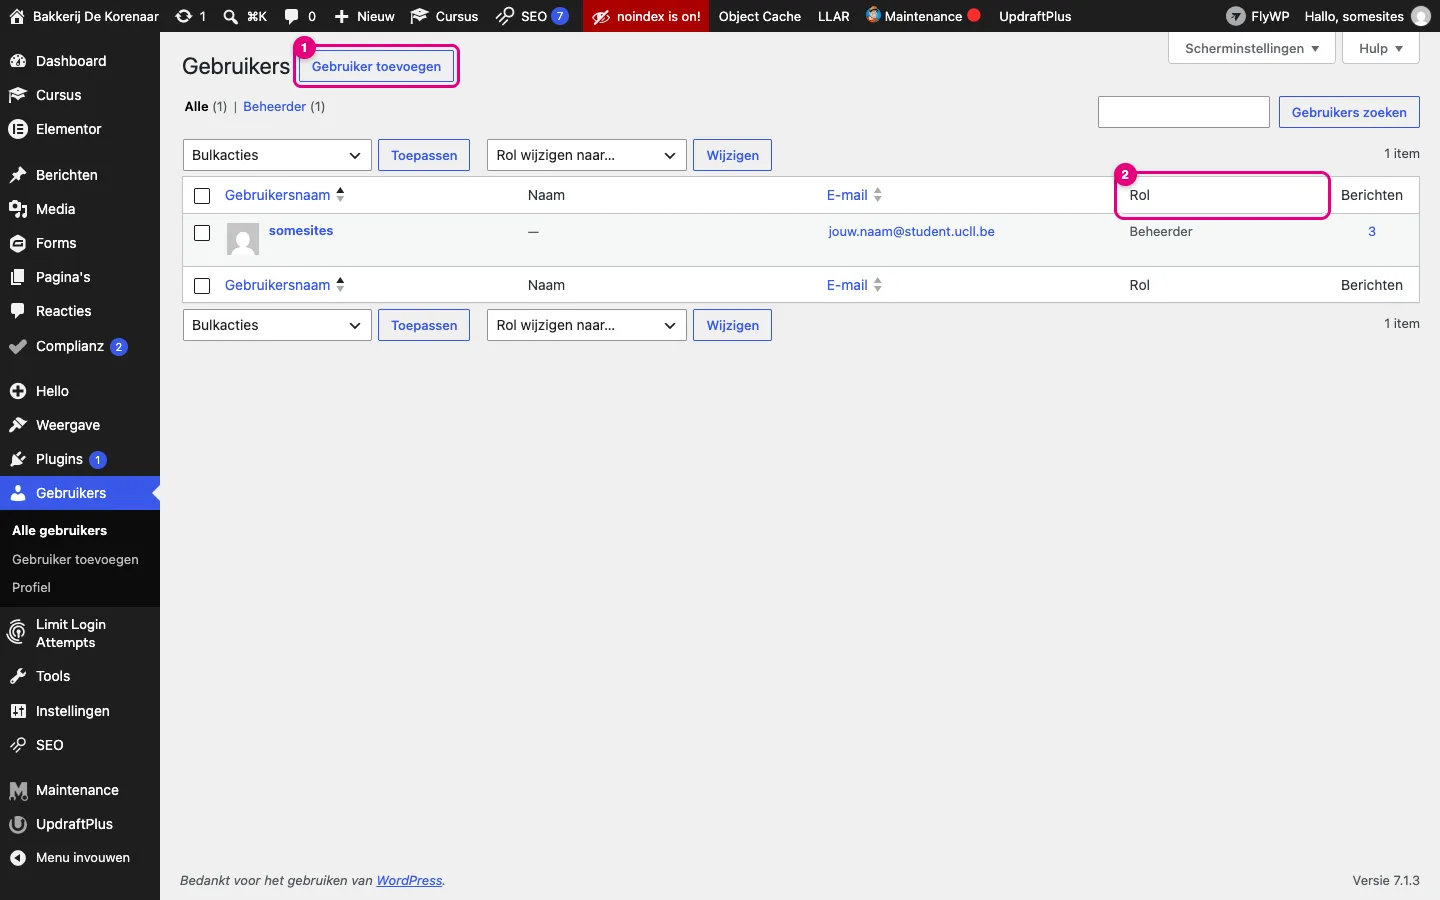Collapse menu with Menu invouwen icon
The height and width of the screenshot is (900, 1440).
[18, 858]
